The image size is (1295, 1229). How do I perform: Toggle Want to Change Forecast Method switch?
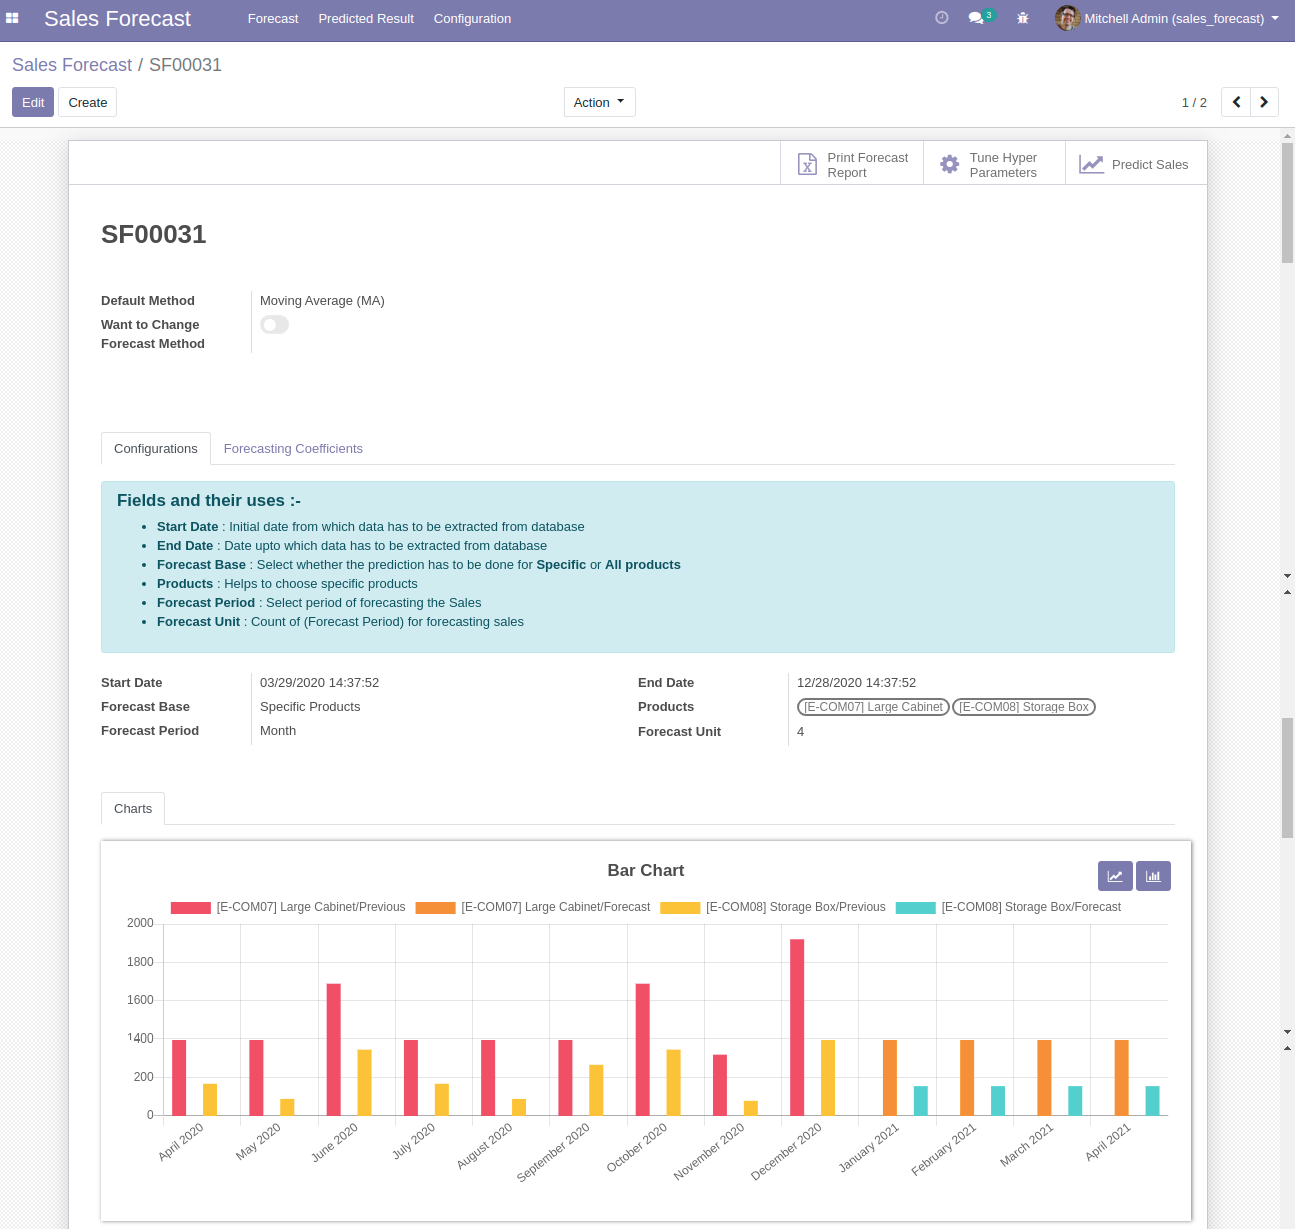point(274,325)
